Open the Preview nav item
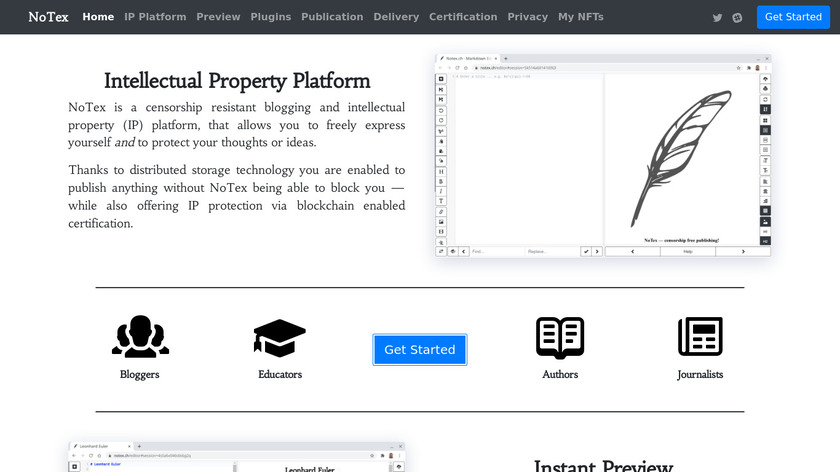 pos(218,17)
